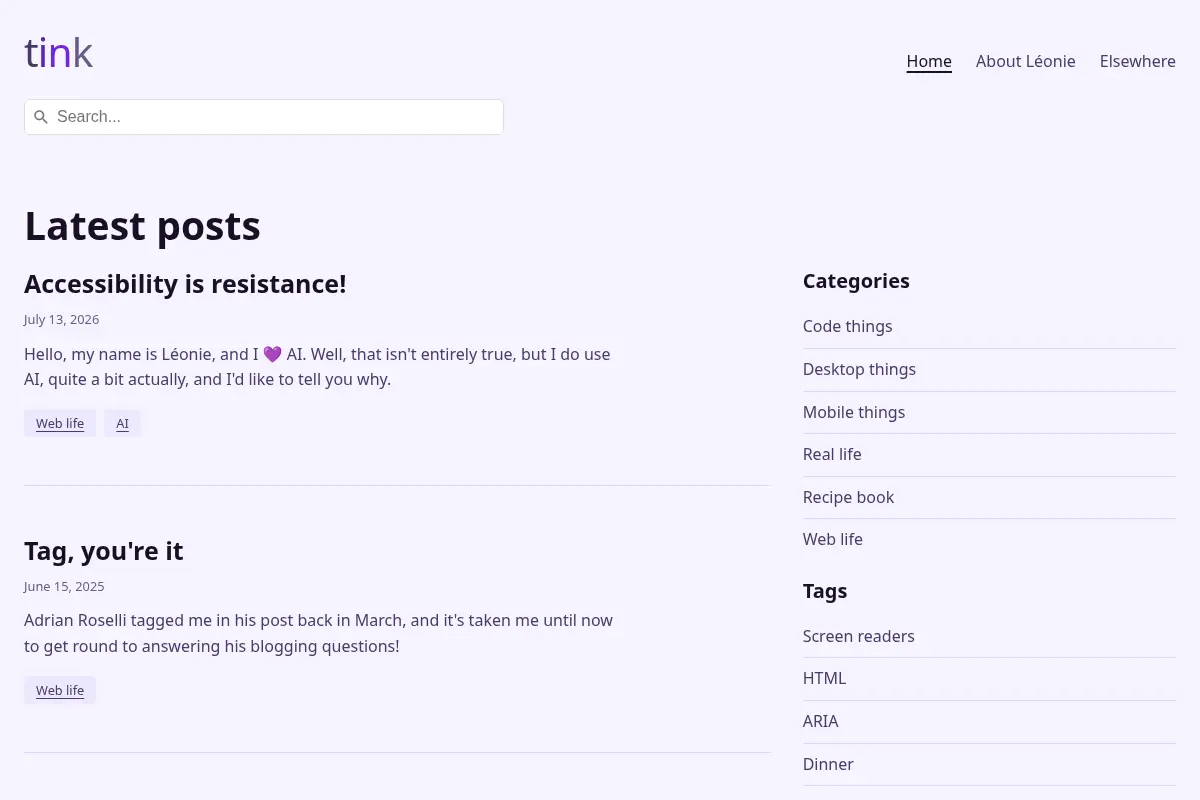Click the June 15, 2025 date
This screenshot has width=1200, height=800.
tap(64, 587)
